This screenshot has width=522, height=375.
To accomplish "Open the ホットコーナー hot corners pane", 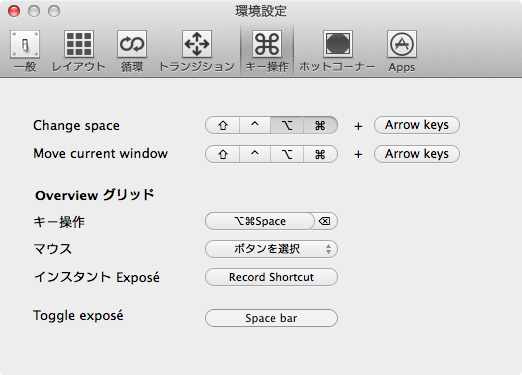I will point(337,51).
